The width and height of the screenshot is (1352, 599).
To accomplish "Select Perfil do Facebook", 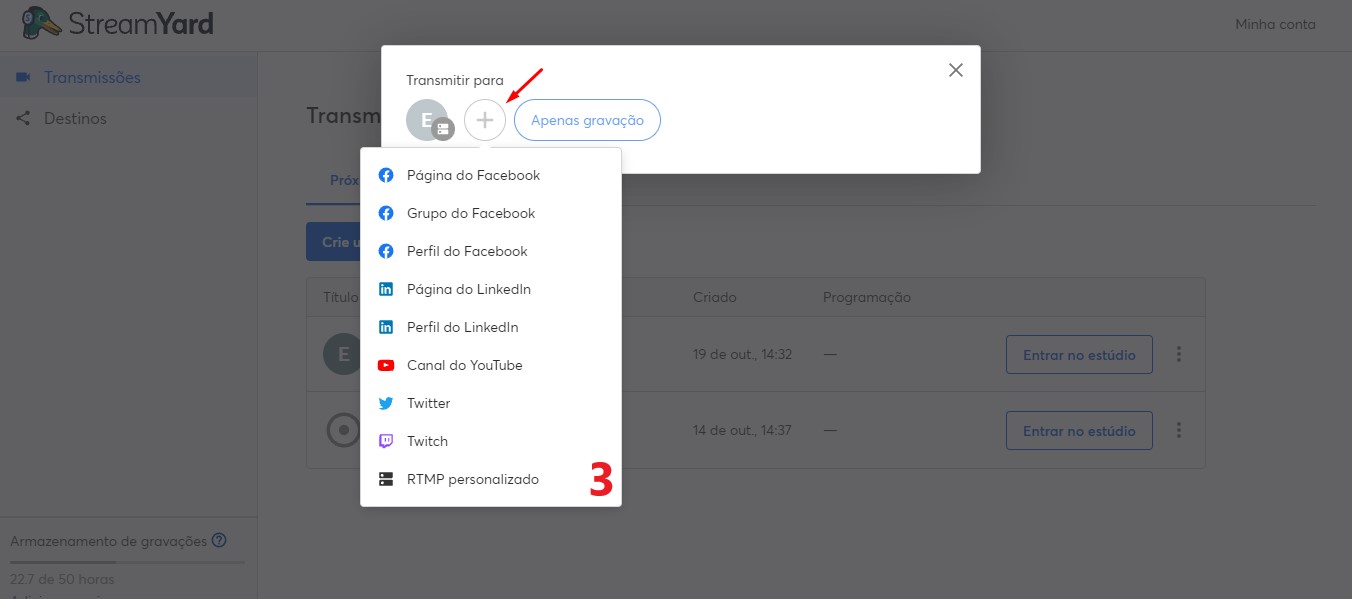I will (491, 252).
